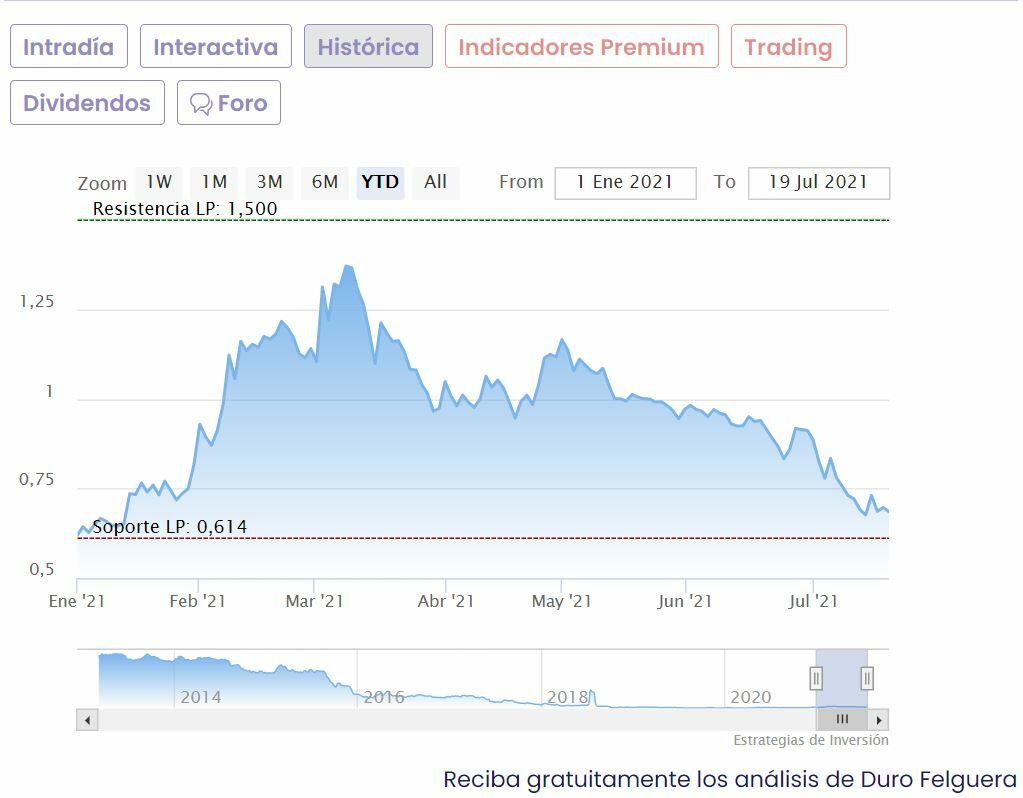The image size is (1023, 798).
Task: Go to the Trading section
Action: (x=788, y=47)
